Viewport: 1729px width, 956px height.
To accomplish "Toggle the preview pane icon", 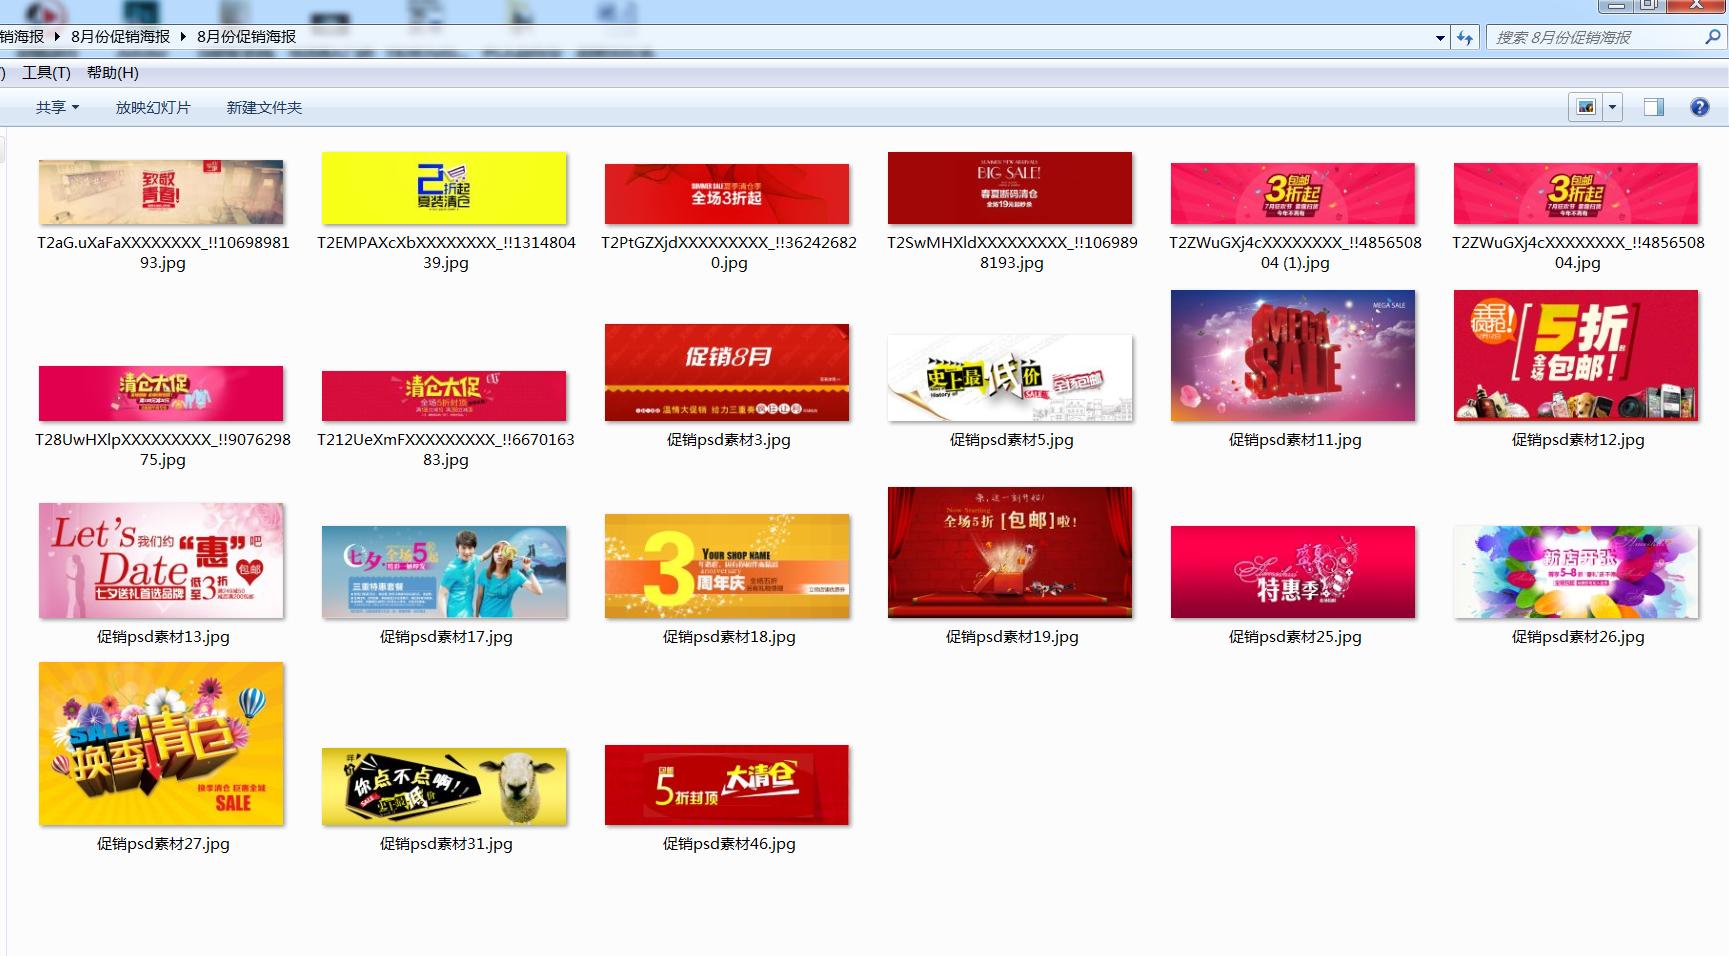I will click(1654, 107).
